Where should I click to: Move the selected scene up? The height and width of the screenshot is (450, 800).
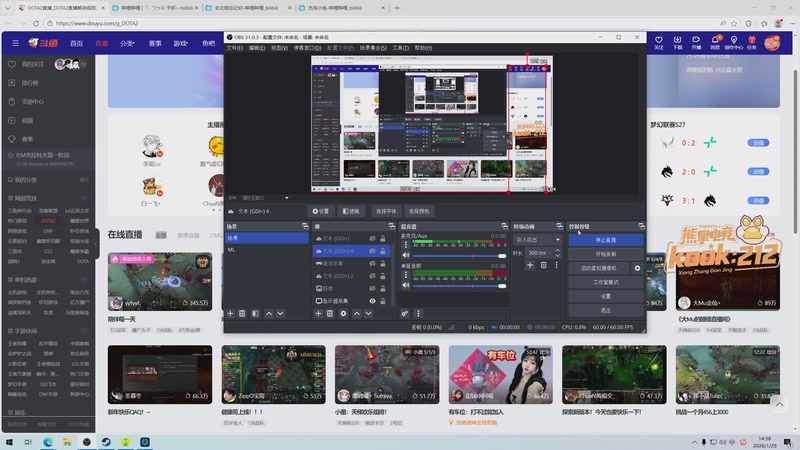click(x=269, y=313)
